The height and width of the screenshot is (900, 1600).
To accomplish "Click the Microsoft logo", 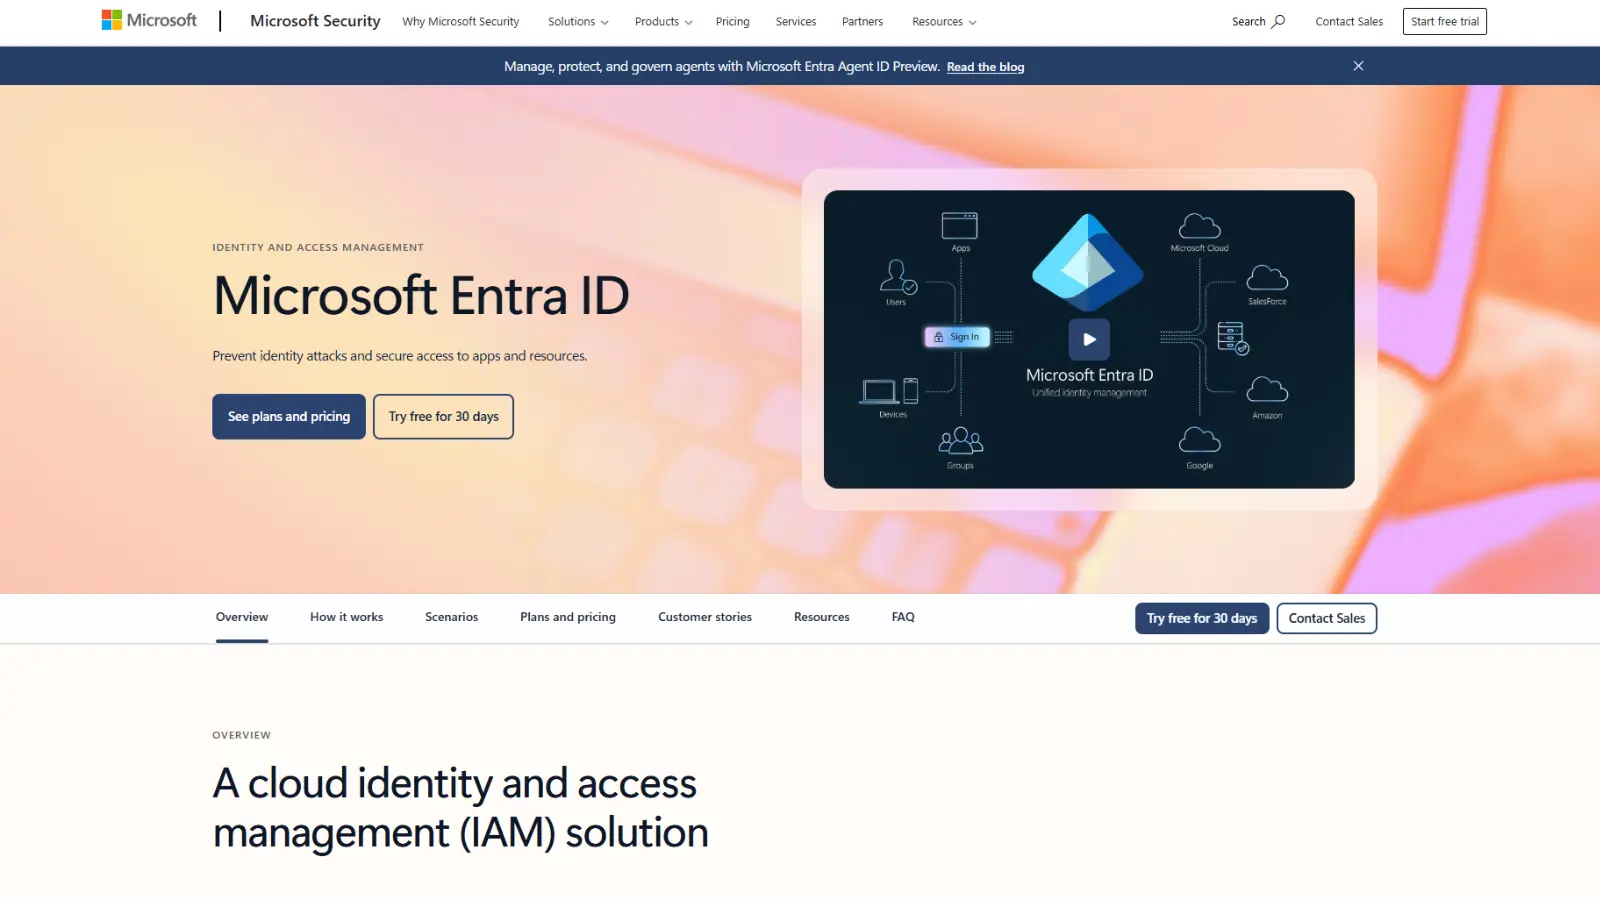I will pos(146,19).
